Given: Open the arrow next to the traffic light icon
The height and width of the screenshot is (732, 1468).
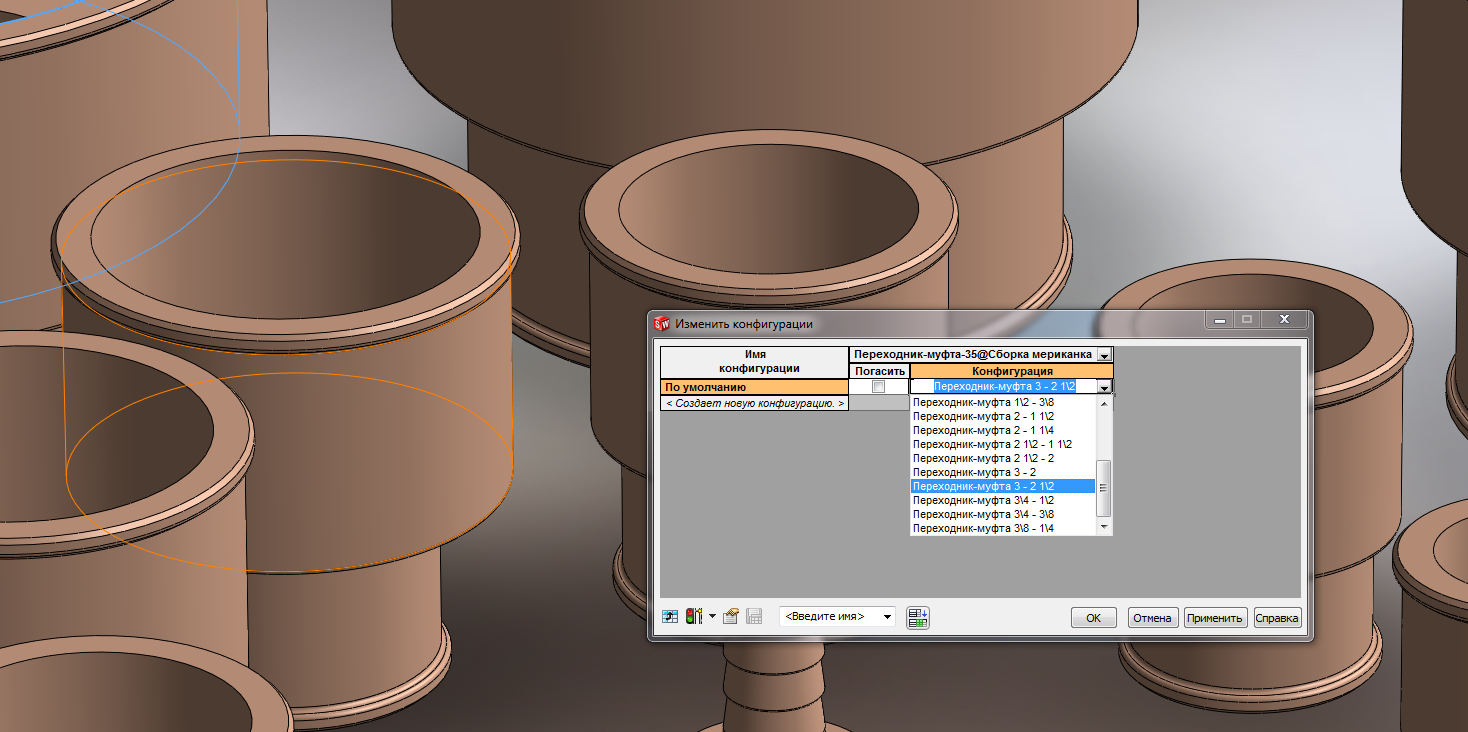Looking at the screenshot, I should click(x=712, y=617).
